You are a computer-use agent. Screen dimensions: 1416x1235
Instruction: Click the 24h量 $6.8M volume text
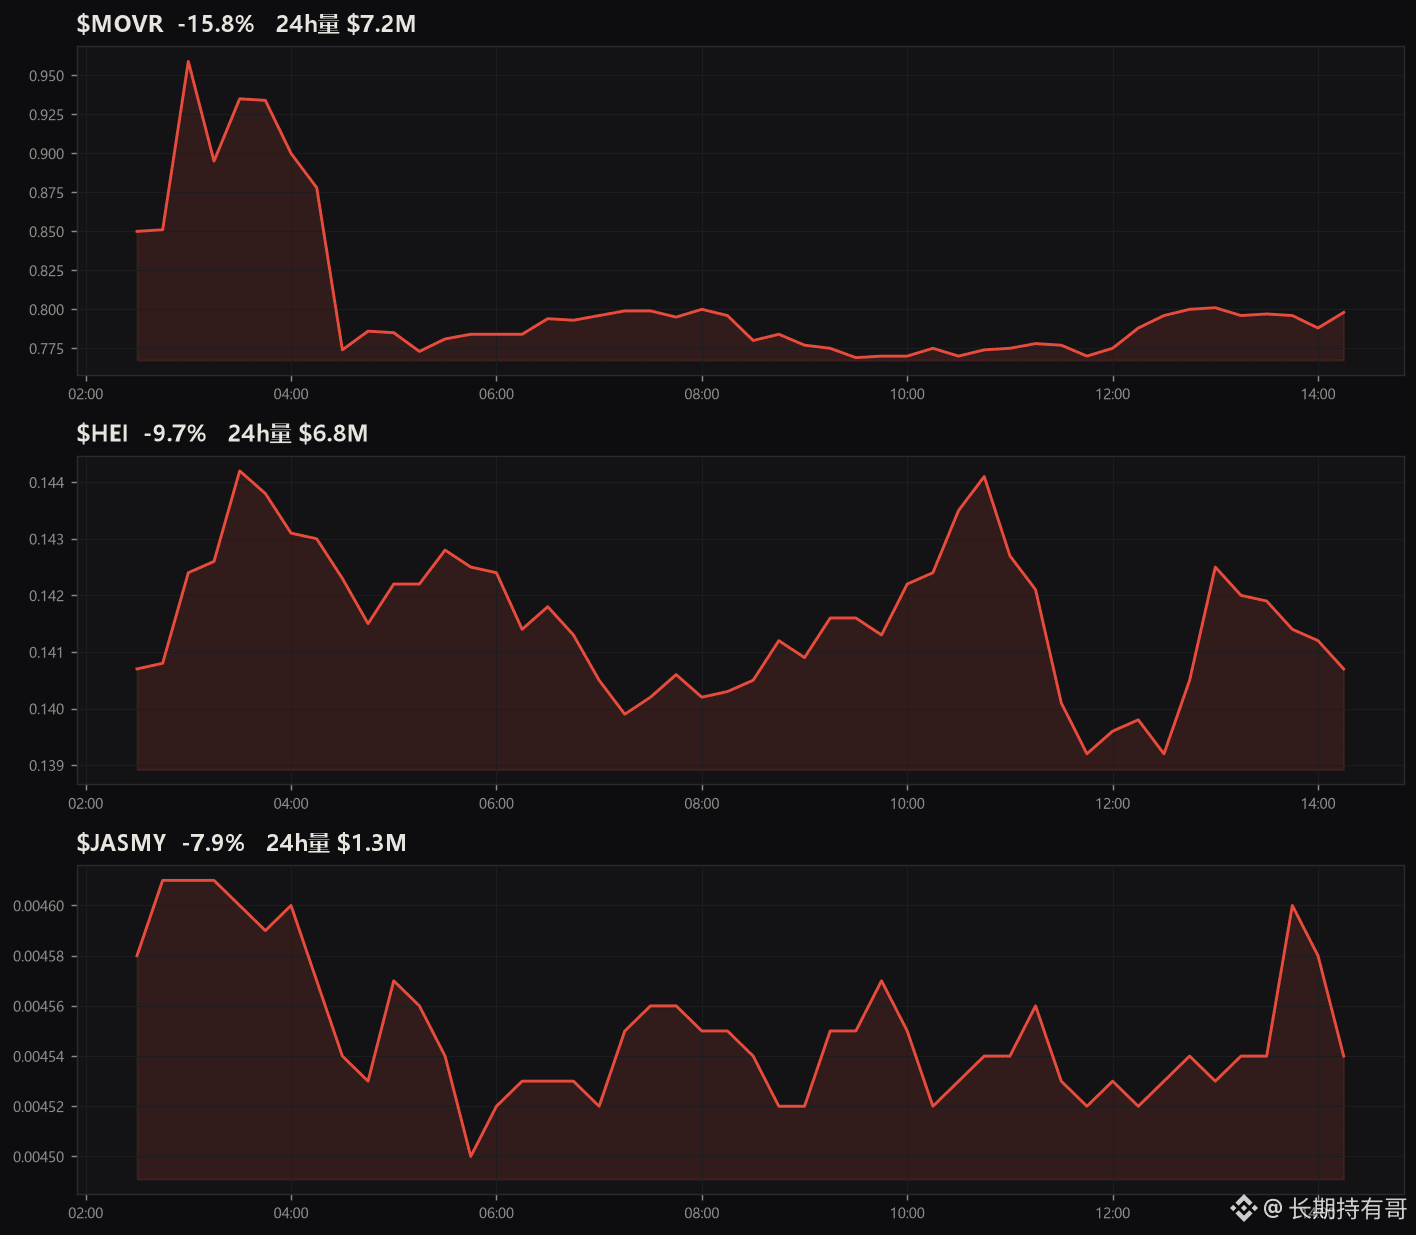(298, 433)
